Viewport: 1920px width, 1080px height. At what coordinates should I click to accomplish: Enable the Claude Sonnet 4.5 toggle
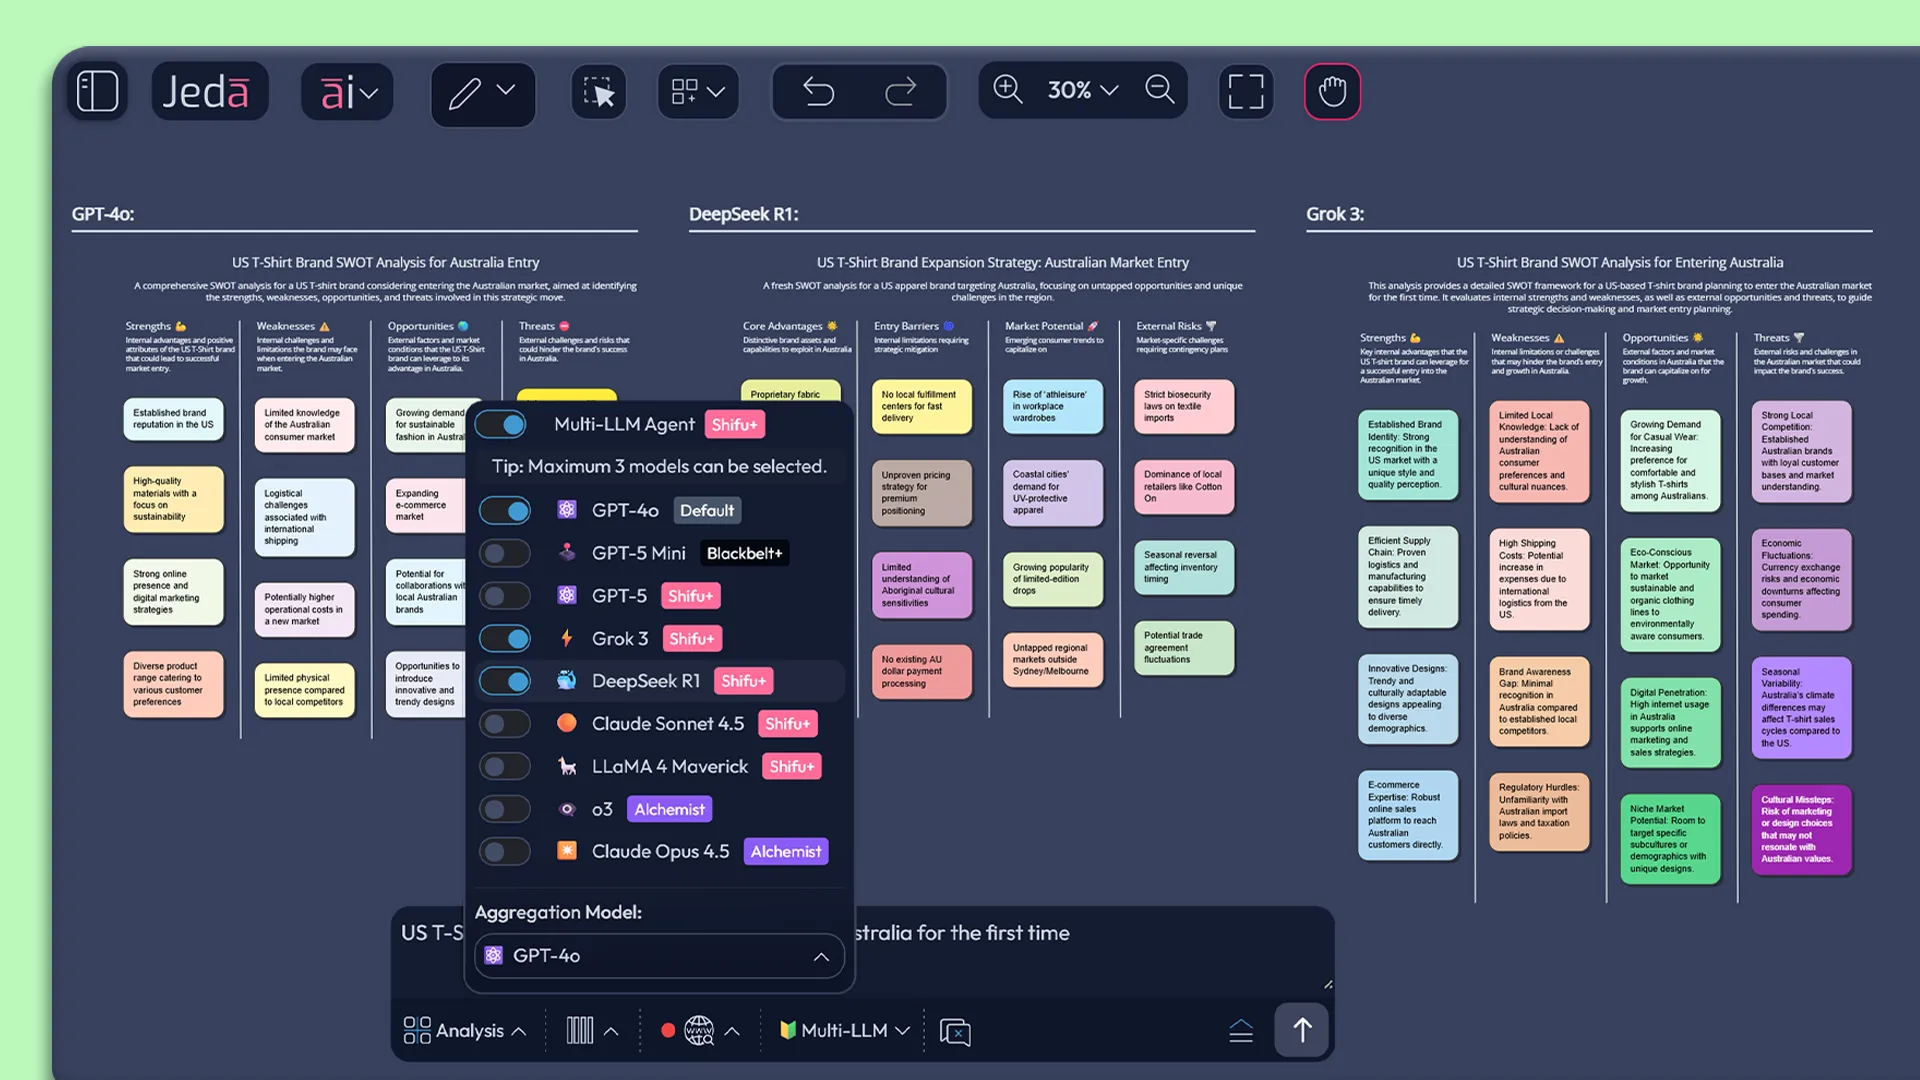pyautogui.click(x=505, y=723)
